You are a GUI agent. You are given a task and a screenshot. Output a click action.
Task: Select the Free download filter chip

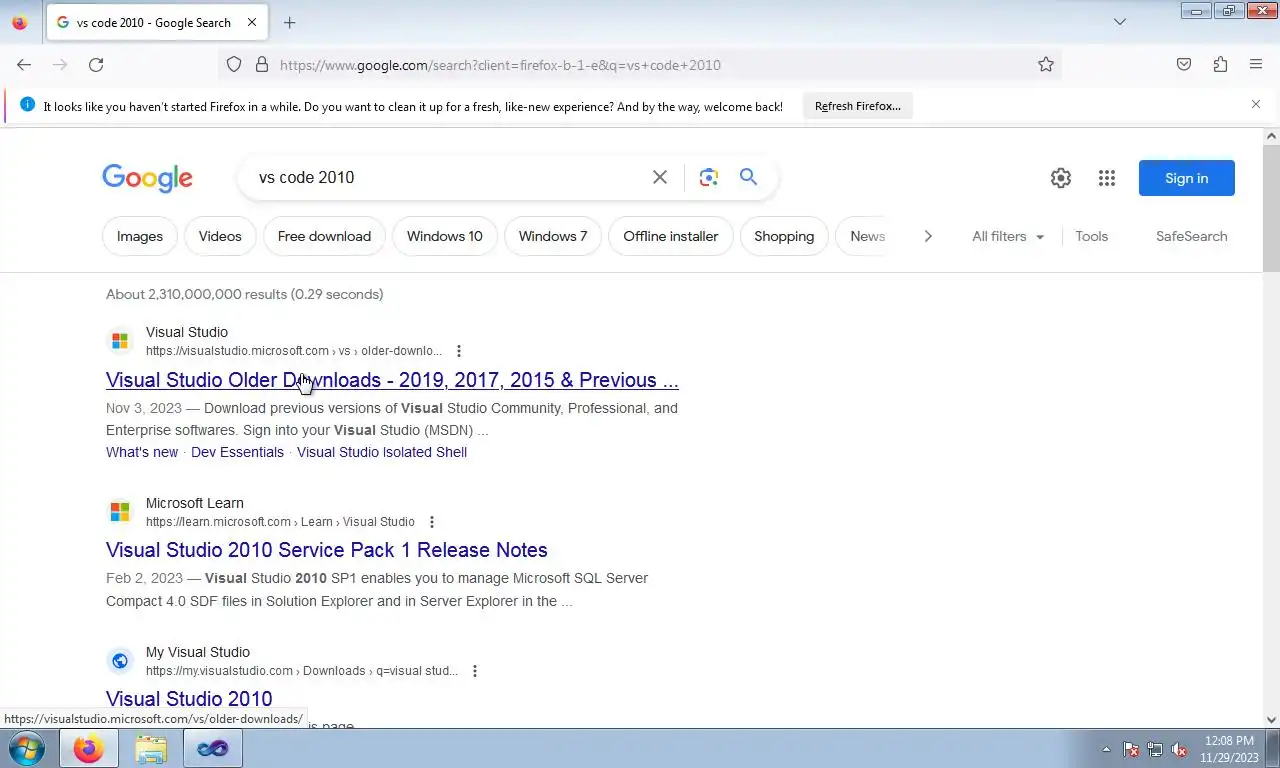pyautogui.click(x=324, y=236)
